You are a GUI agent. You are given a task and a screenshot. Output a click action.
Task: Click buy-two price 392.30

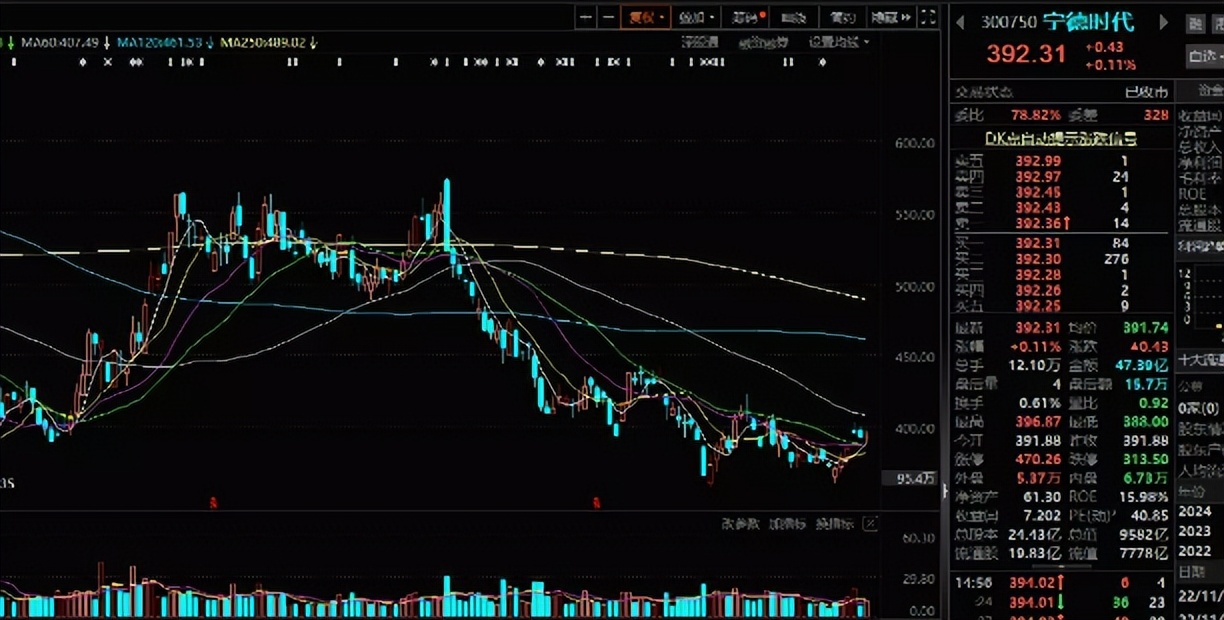1037,259
